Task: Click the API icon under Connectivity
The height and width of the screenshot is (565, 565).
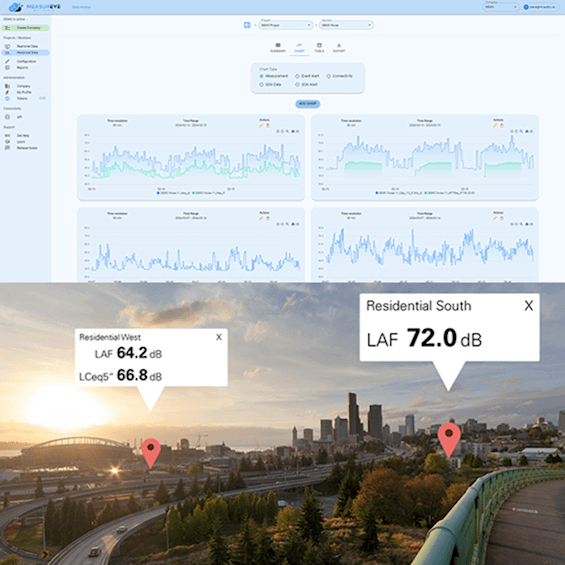Action: tap(7, 117)
